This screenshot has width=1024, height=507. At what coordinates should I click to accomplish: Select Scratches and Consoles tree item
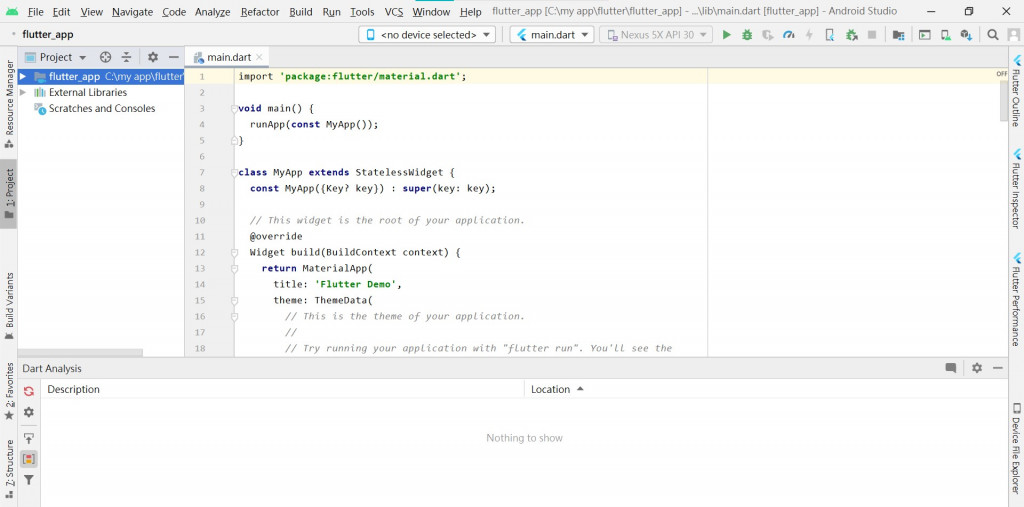coord(102,108)
